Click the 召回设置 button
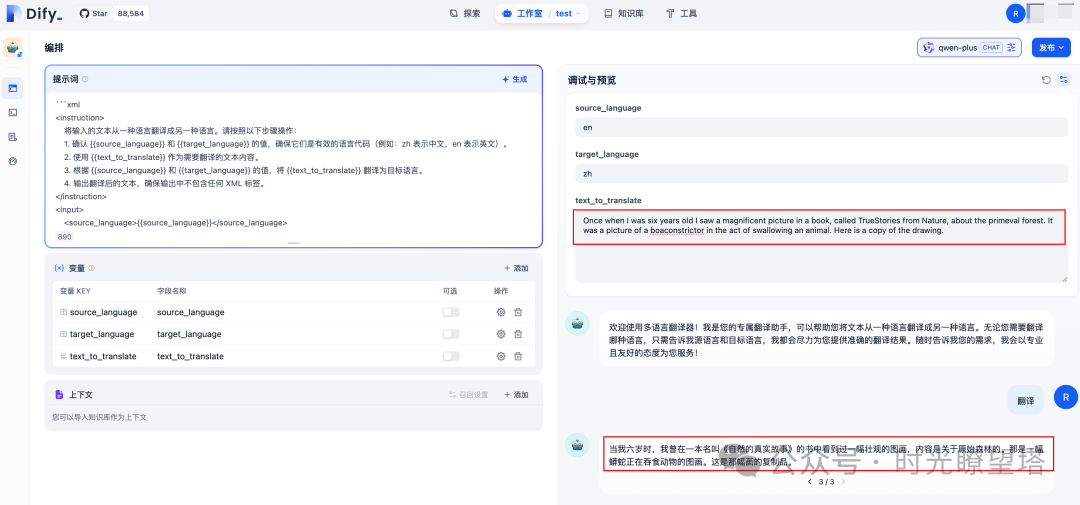 [x=468, y=395]
